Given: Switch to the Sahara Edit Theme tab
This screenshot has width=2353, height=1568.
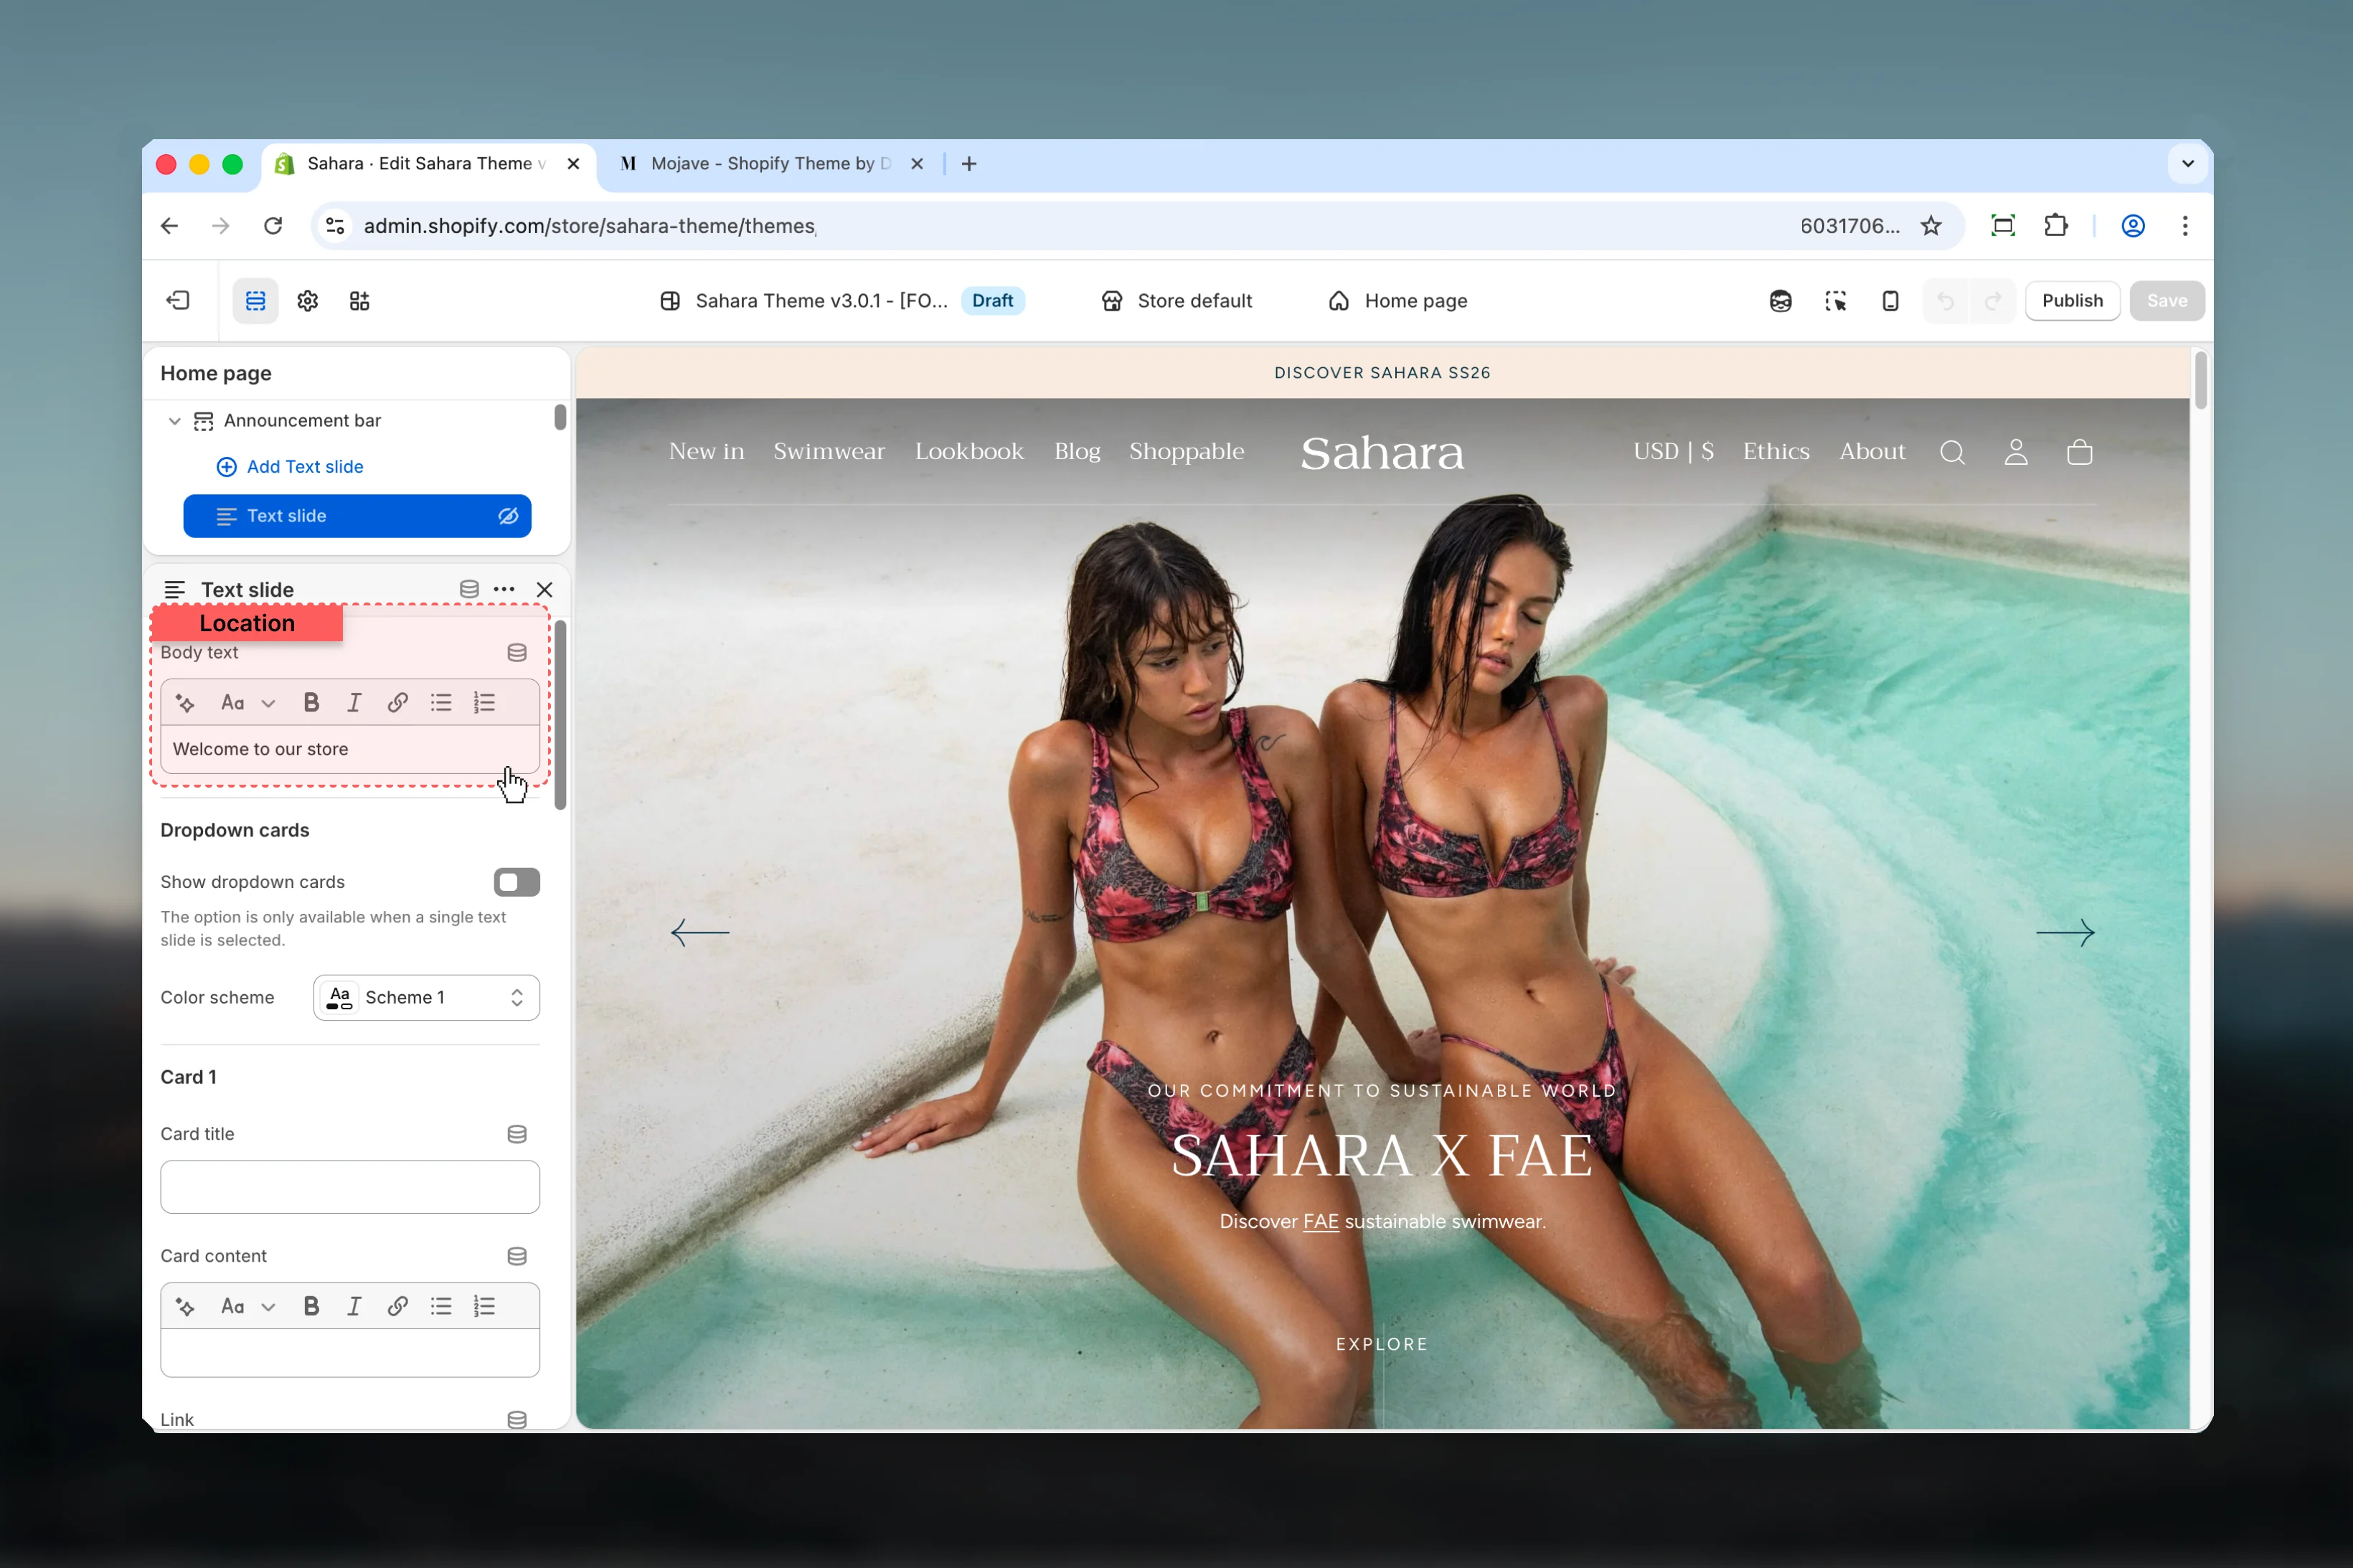Looking at the screenshot, I should [427, 164].
